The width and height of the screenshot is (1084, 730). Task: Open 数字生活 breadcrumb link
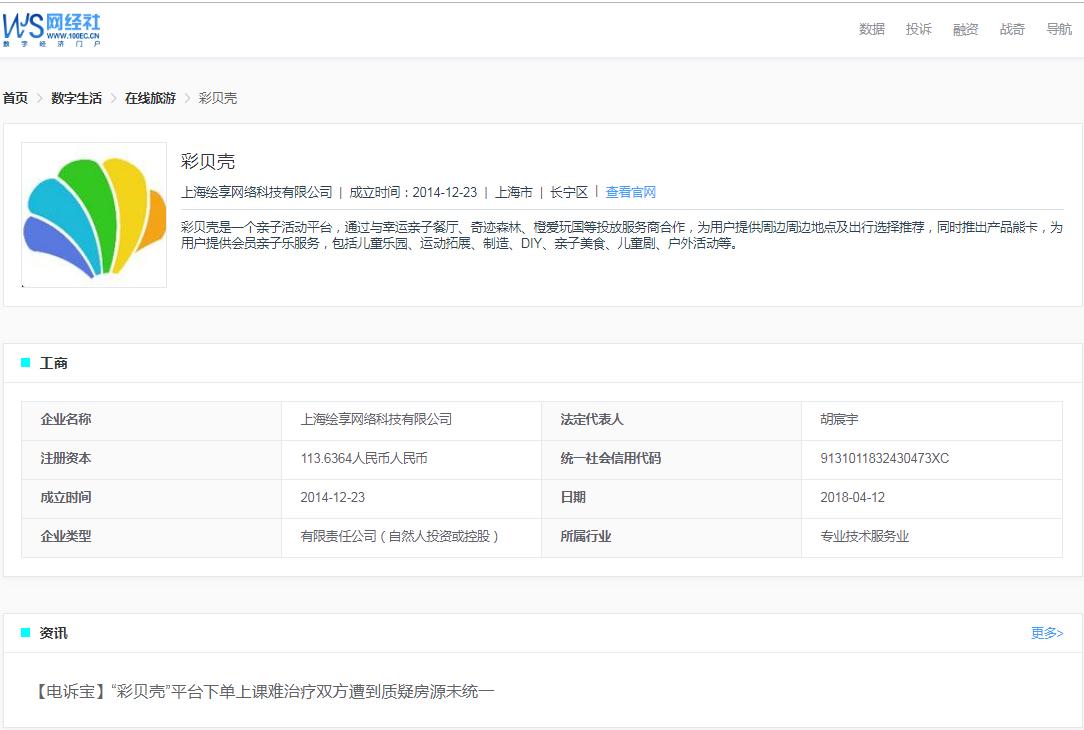pyautogui.click(x=76, y=98)
